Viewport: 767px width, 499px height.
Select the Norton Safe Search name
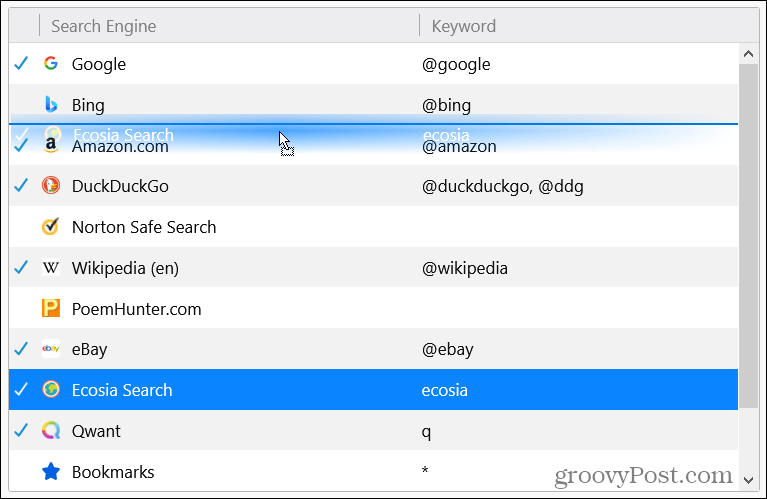pyautogui.click(x=144, y=227)
